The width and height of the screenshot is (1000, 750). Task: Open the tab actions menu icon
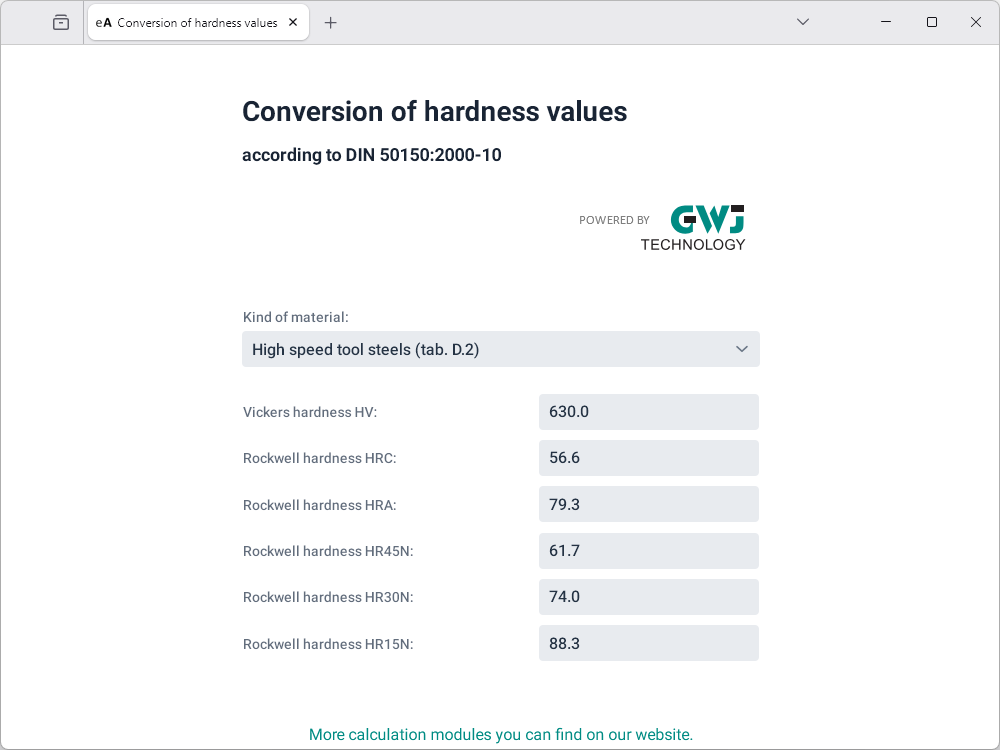[x=61, y=22]
